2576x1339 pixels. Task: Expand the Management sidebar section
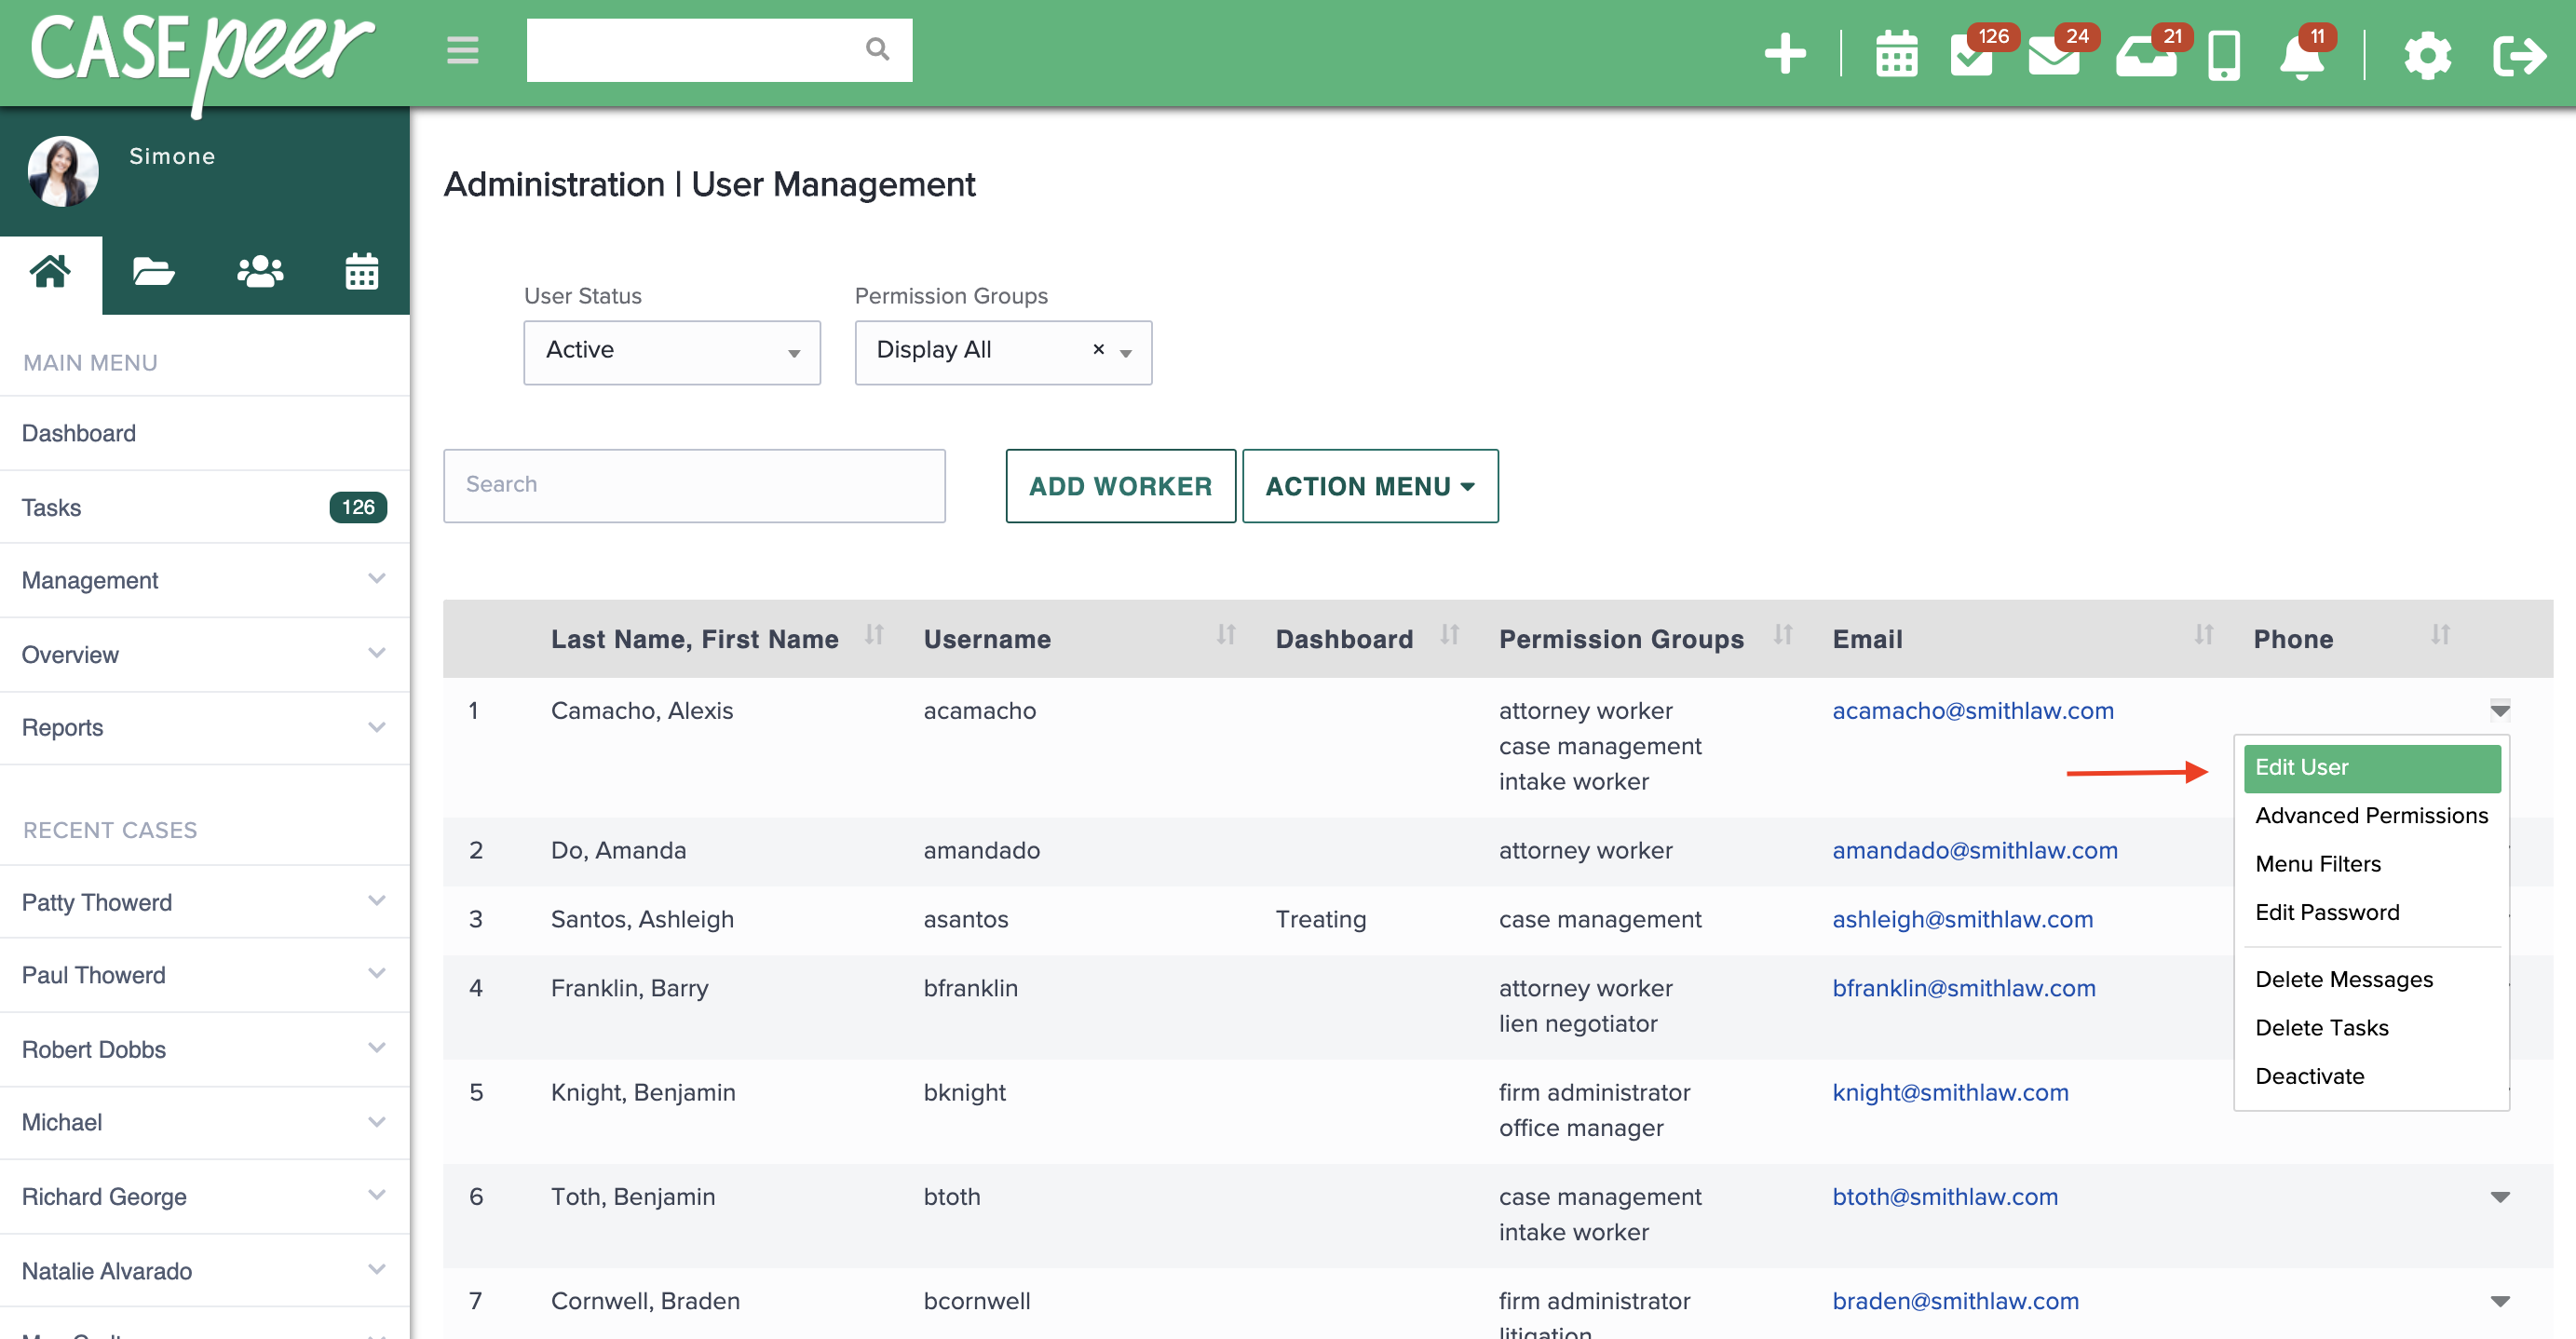(204, 580)
